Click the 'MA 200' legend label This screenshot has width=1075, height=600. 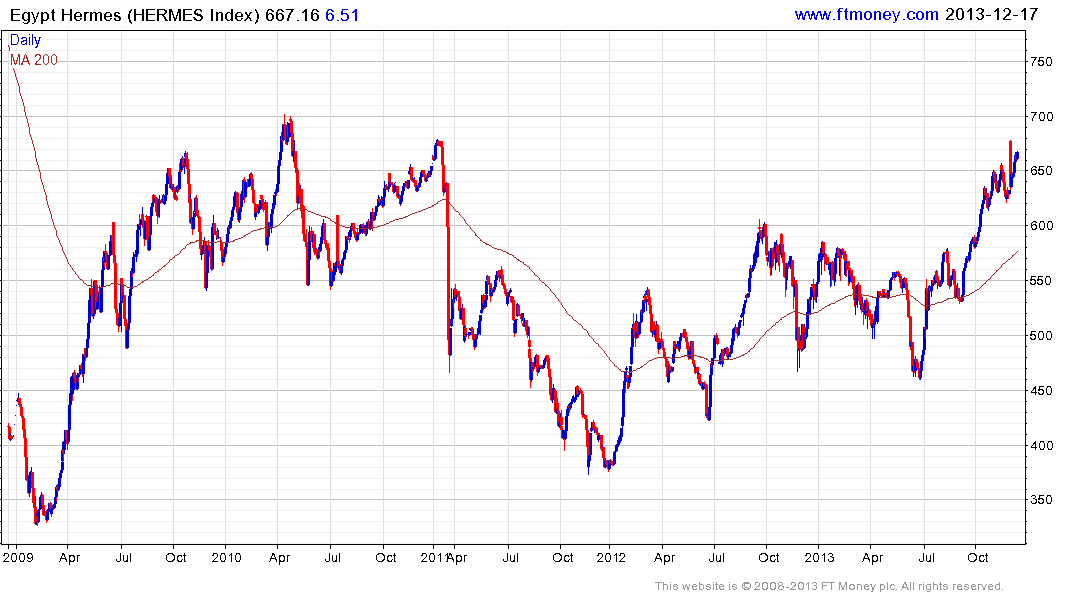[34, 60]
